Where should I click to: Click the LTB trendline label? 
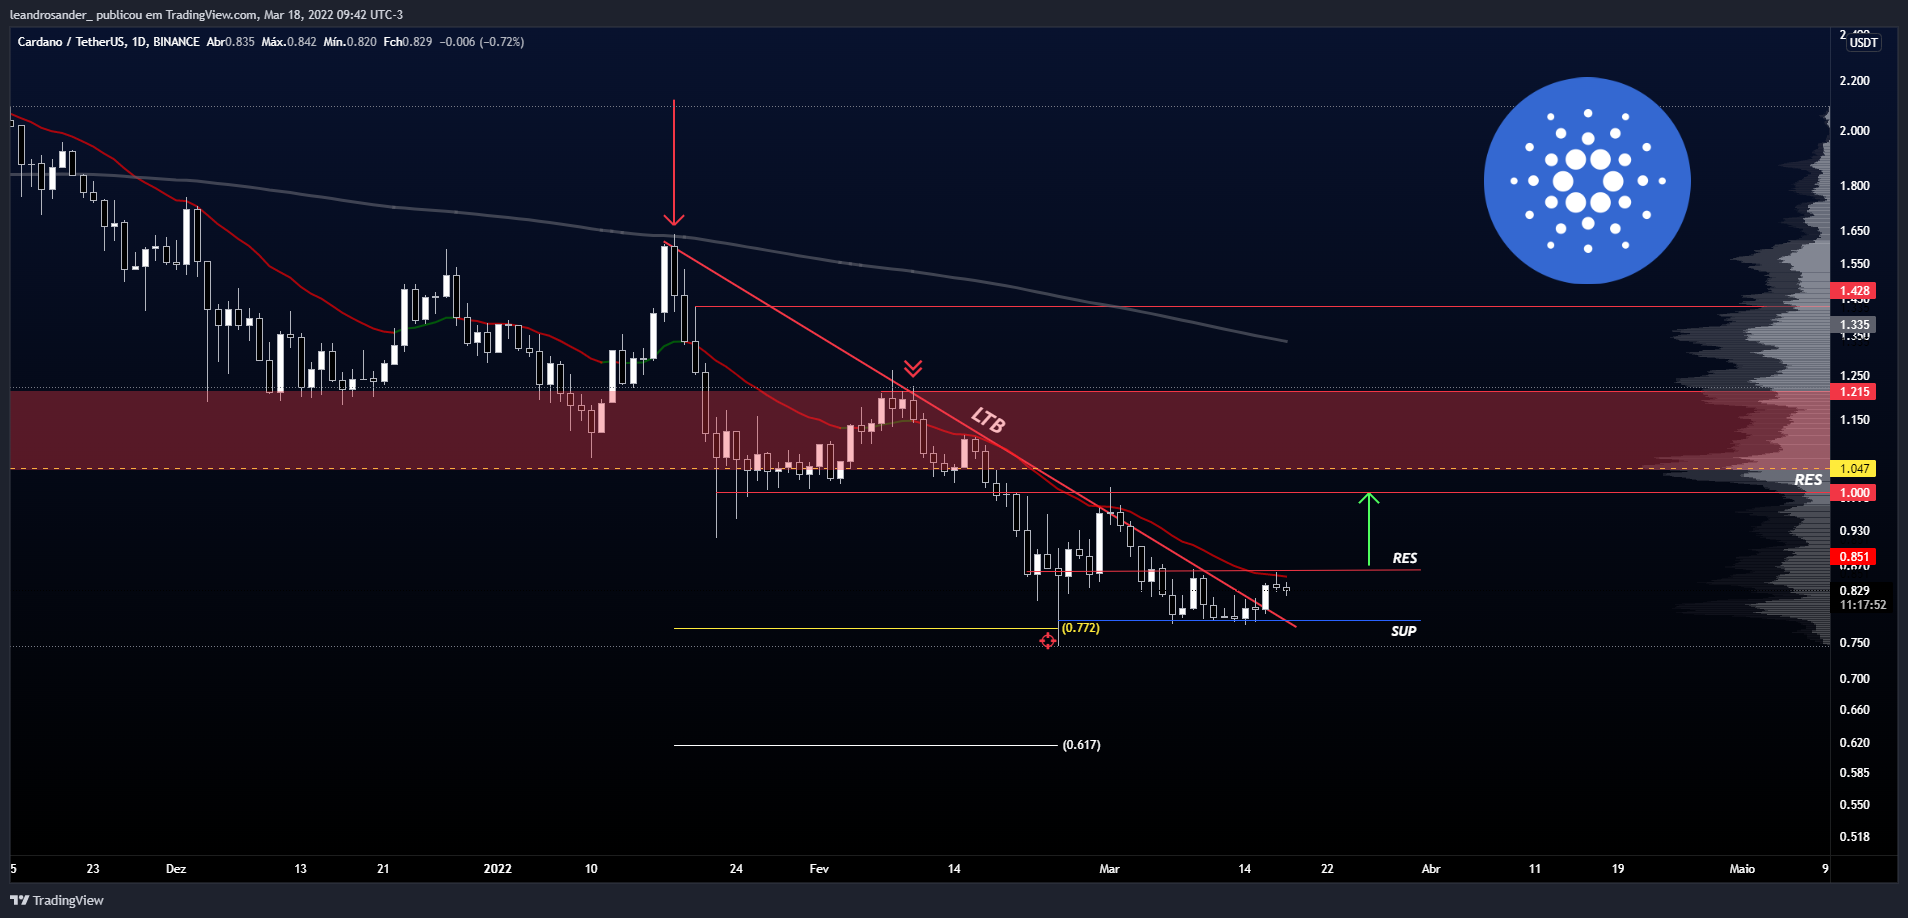click(x=988, y=420)
